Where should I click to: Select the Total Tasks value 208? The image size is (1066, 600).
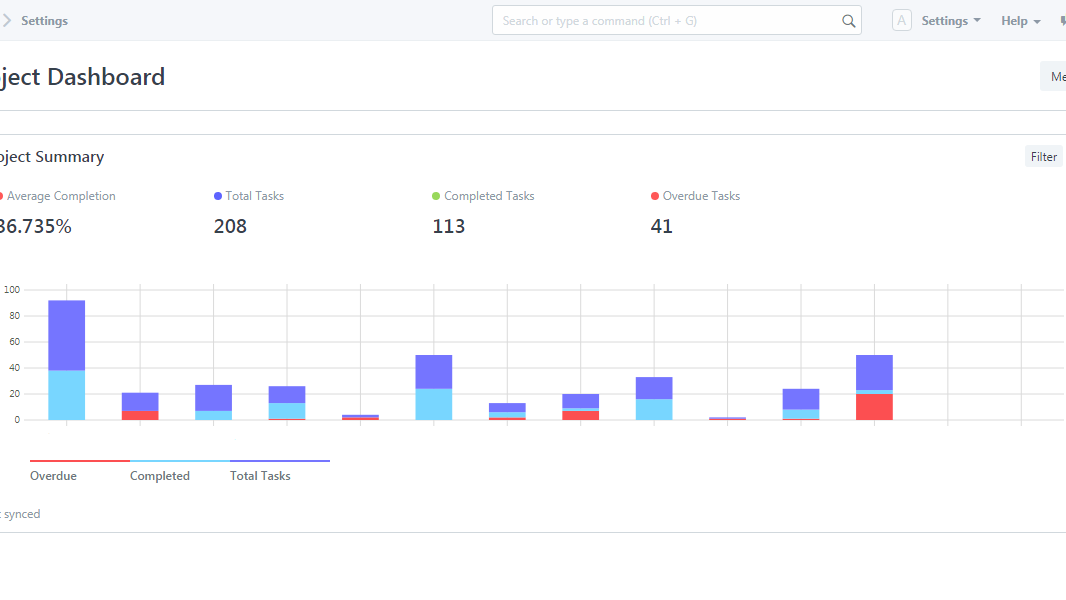pyautogui.click(x=230, y=227)
